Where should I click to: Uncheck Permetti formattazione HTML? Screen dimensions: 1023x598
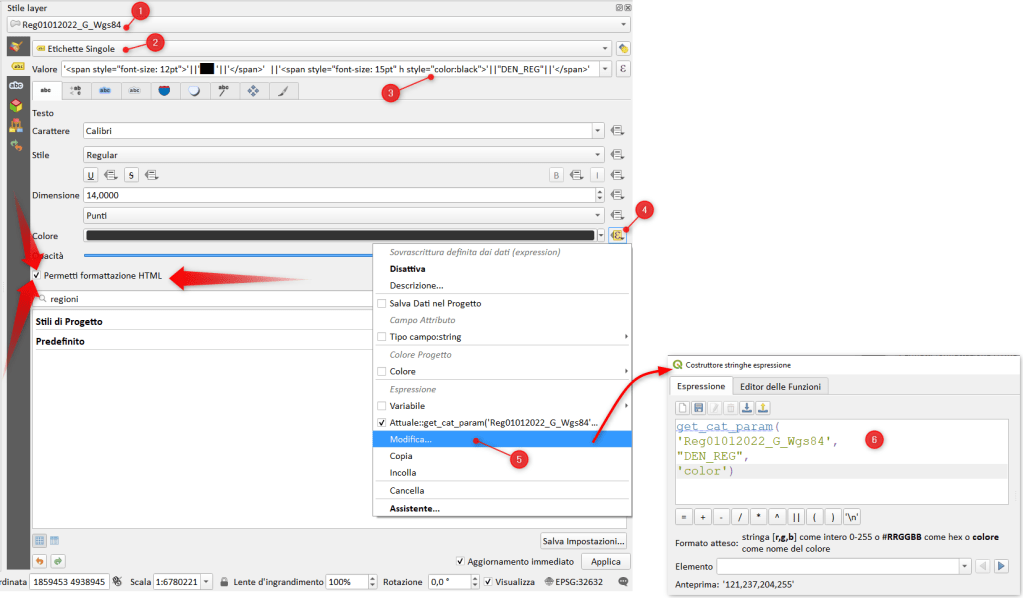(38, 275)
